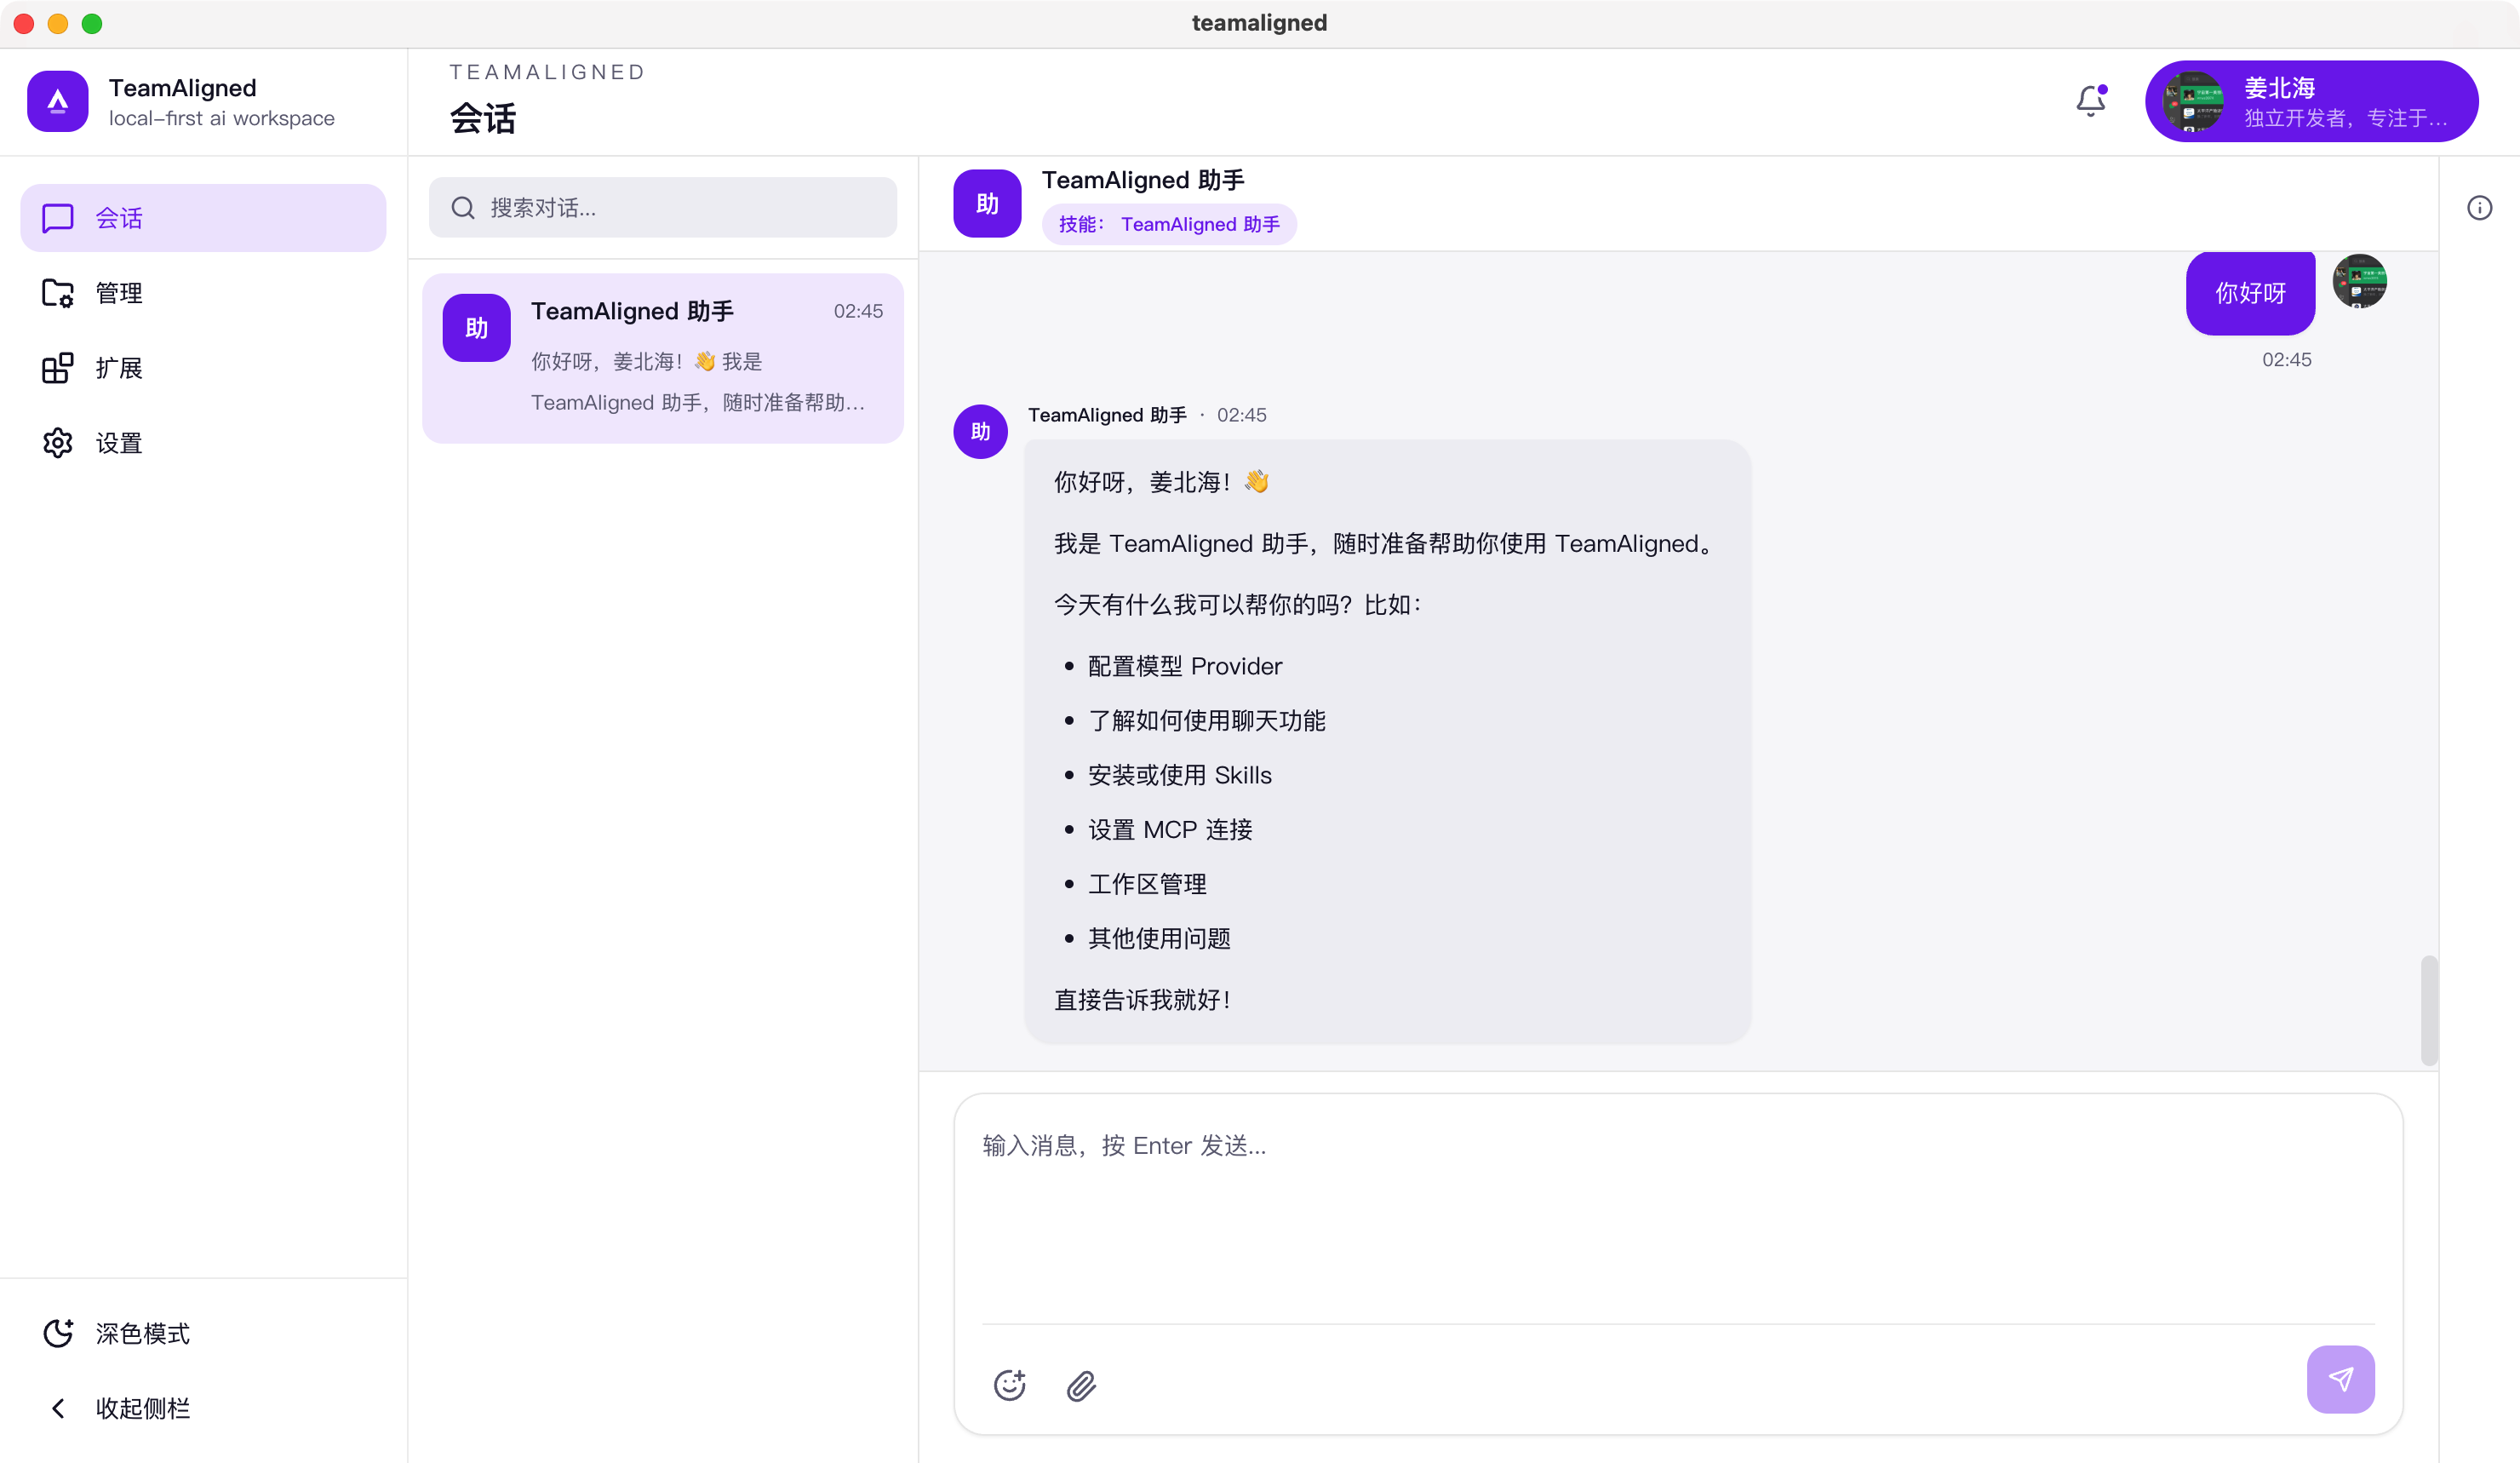Image resolution: width=2520 pixels, height=1463 pixels.
Task: Click the user avatar in profile button
Action: [2193, 101]
